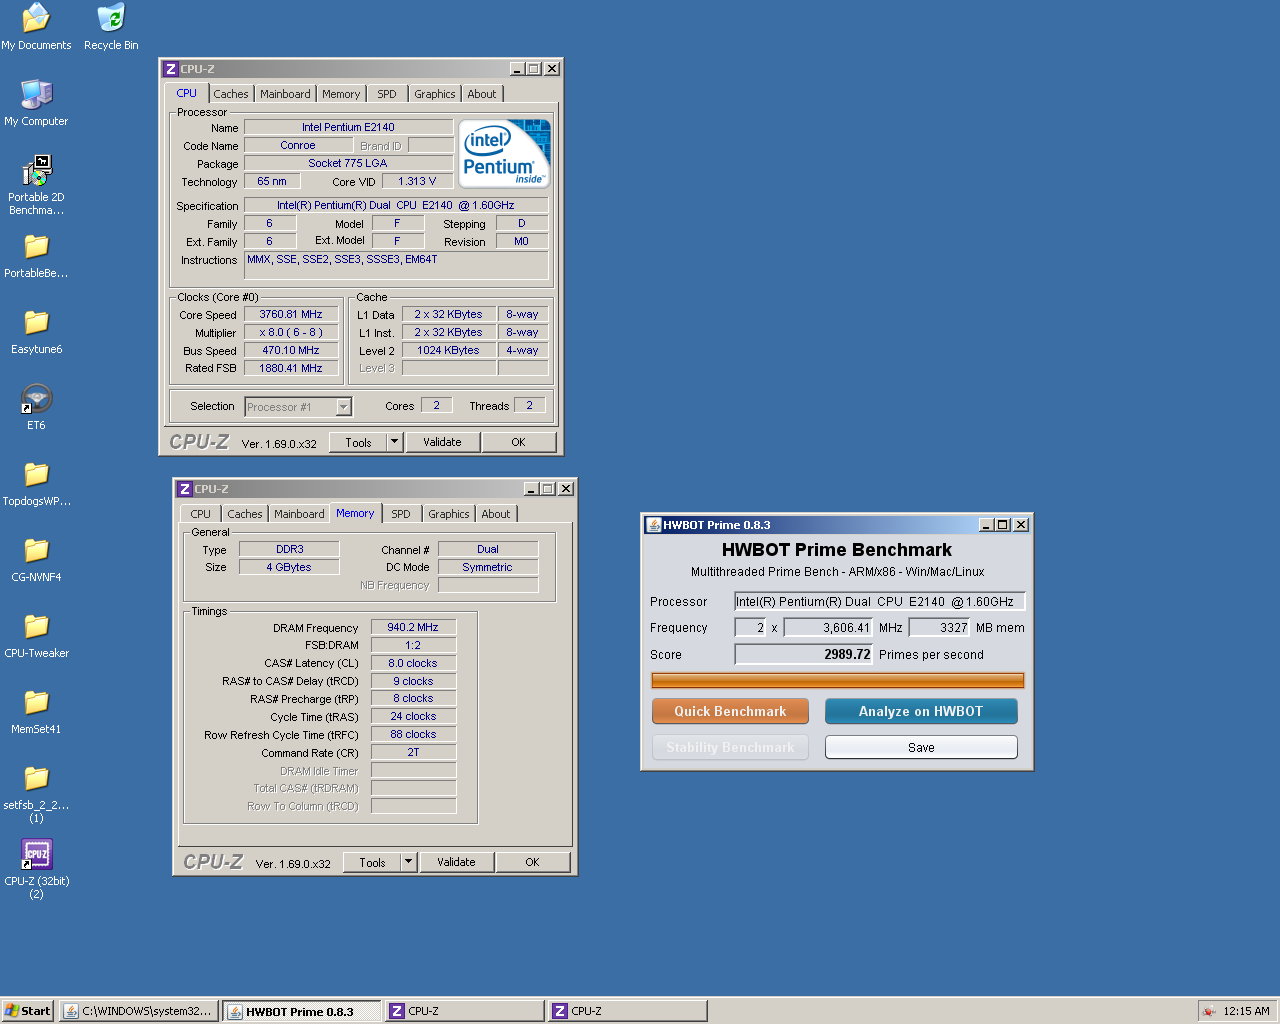This screenshot has height=1024, width=1280.
Task: Click the HWBOT Processor name field
Action: tap(880, 601)
